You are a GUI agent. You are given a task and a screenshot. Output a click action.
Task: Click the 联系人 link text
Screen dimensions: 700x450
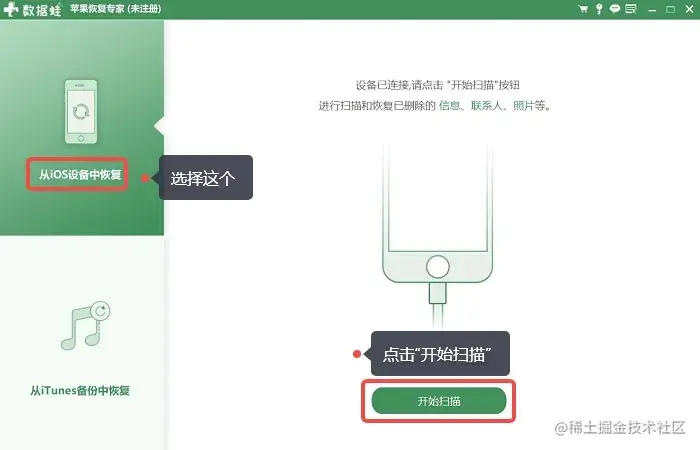[486, 106]
